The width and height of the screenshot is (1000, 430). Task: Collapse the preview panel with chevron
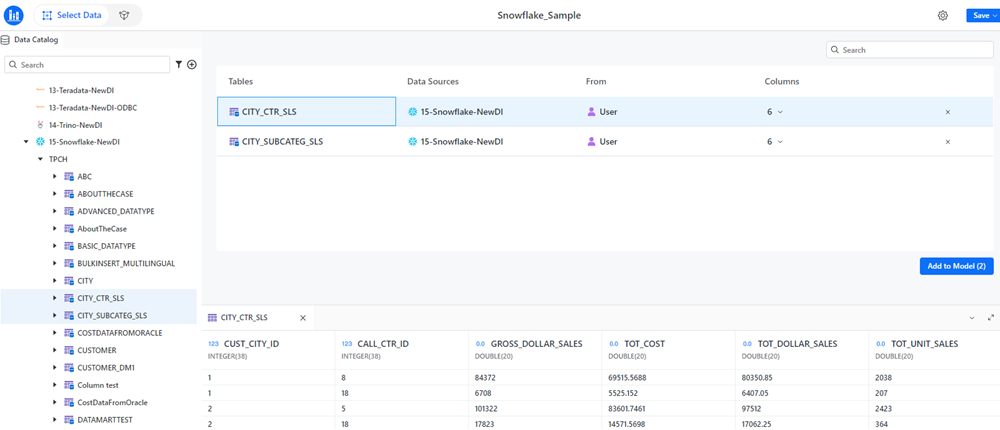click(x=972, y=317)
